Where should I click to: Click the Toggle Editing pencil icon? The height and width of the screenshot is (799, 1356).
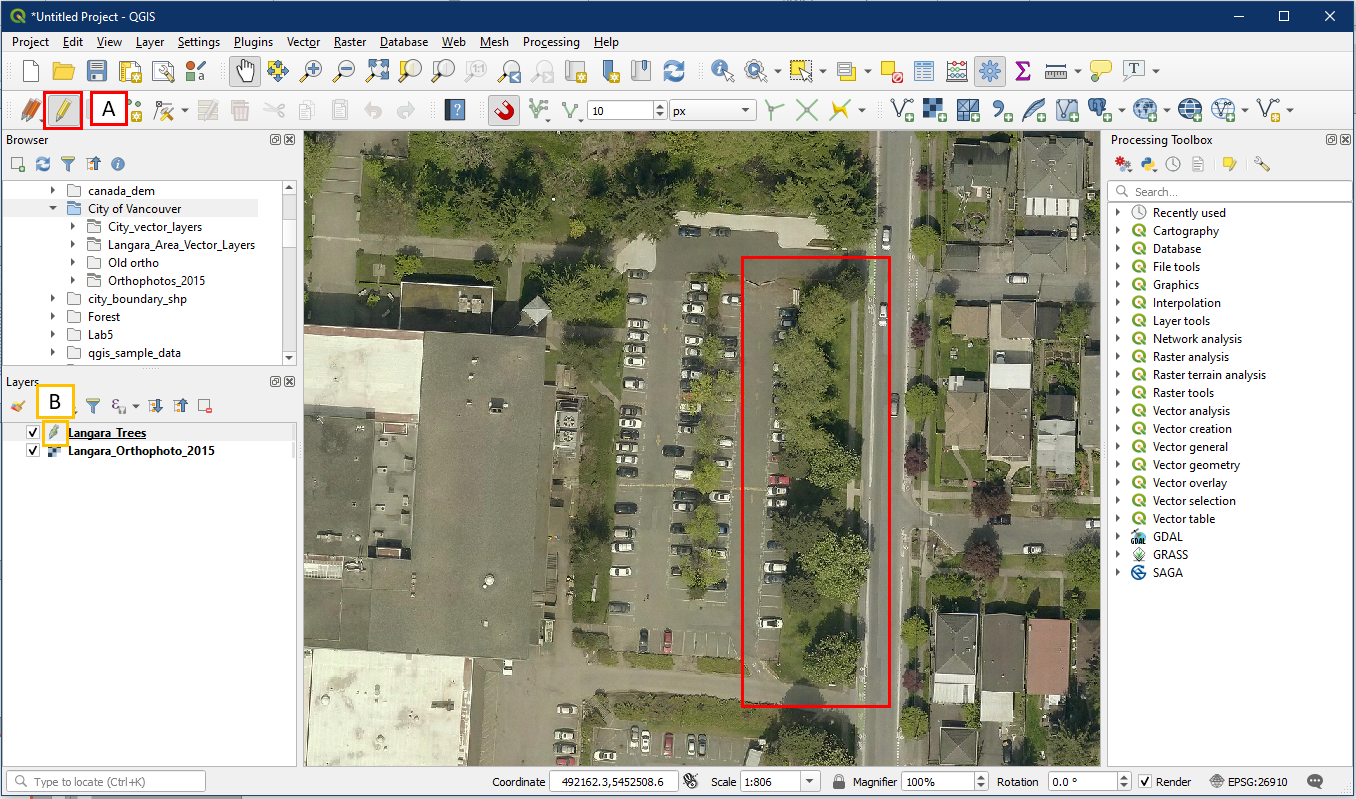pos(63,109)
